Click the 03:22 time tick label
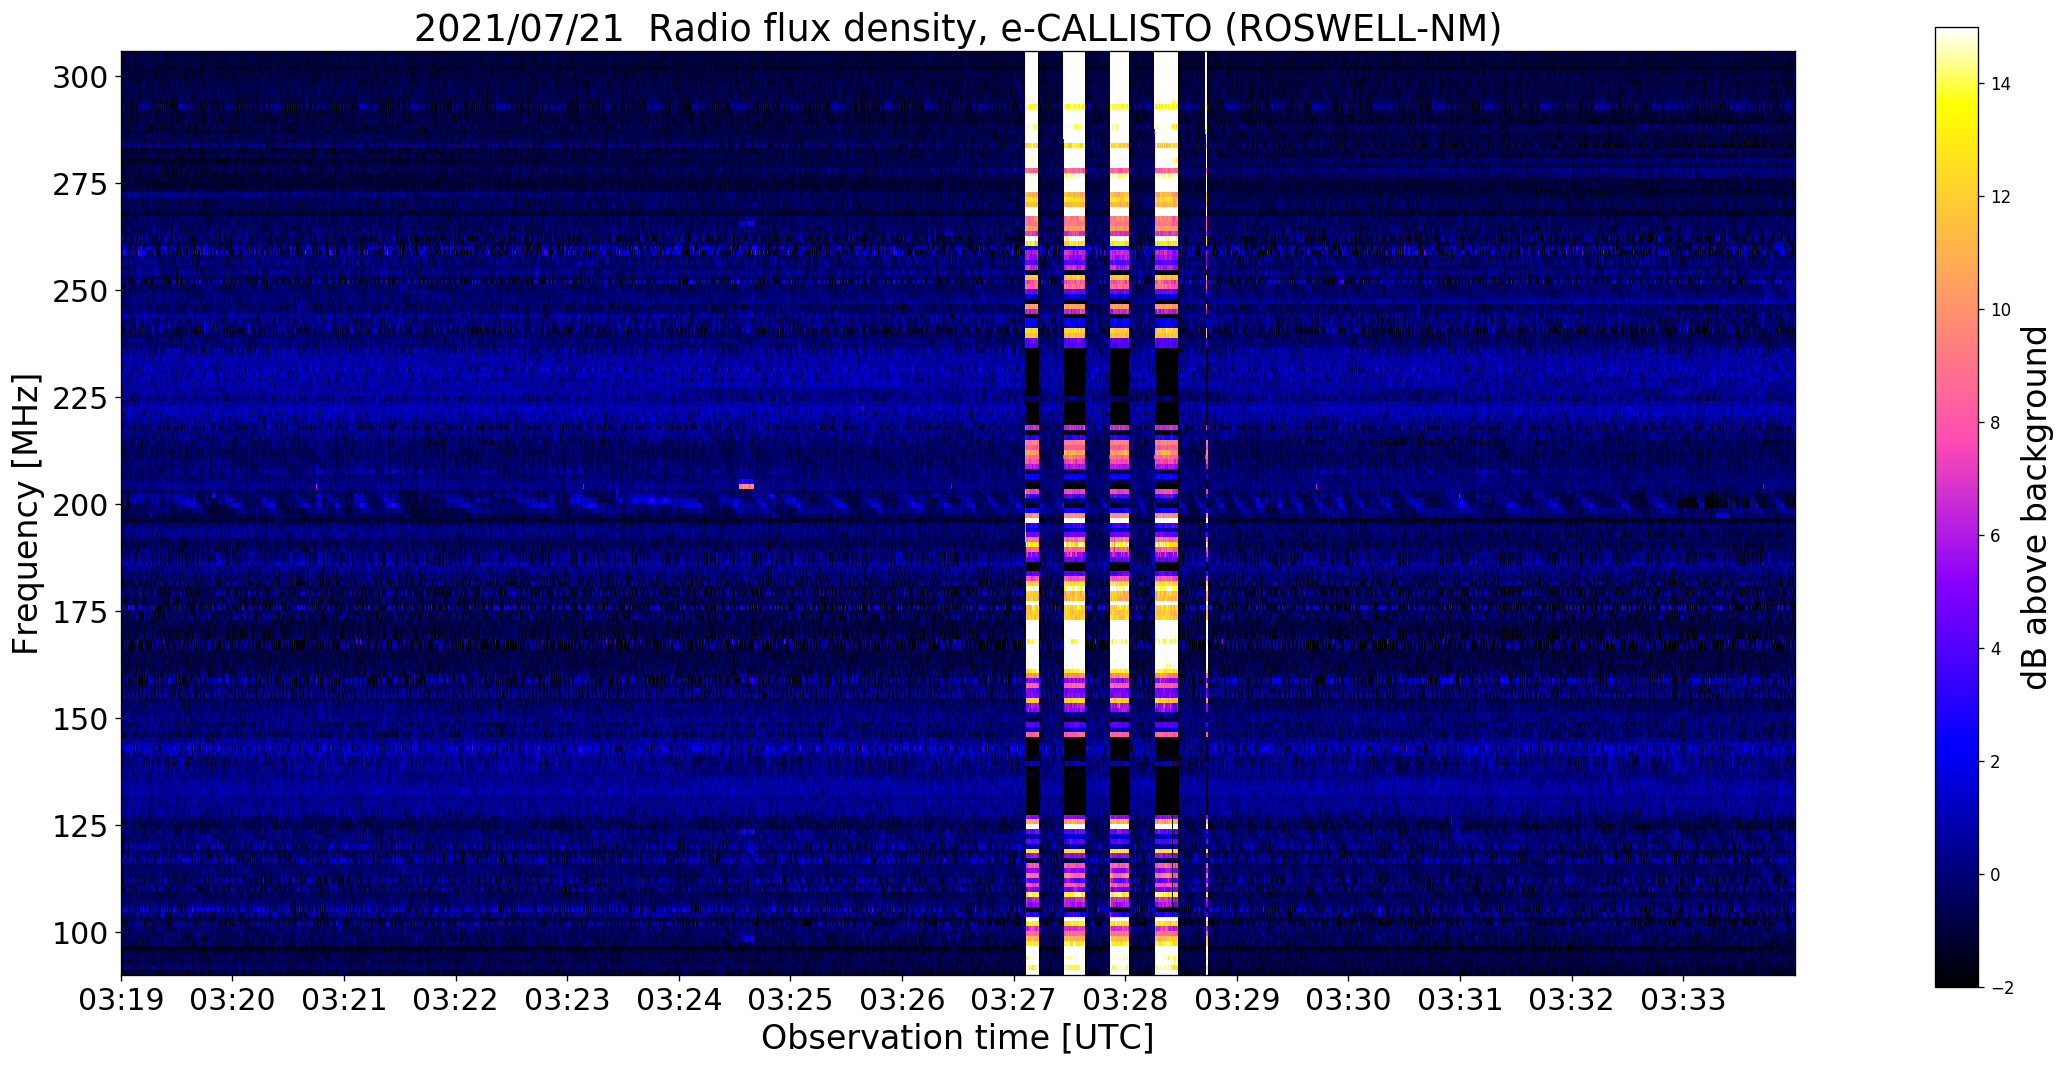This screenshot has height=1067, width=2066. click(456, 1000)
